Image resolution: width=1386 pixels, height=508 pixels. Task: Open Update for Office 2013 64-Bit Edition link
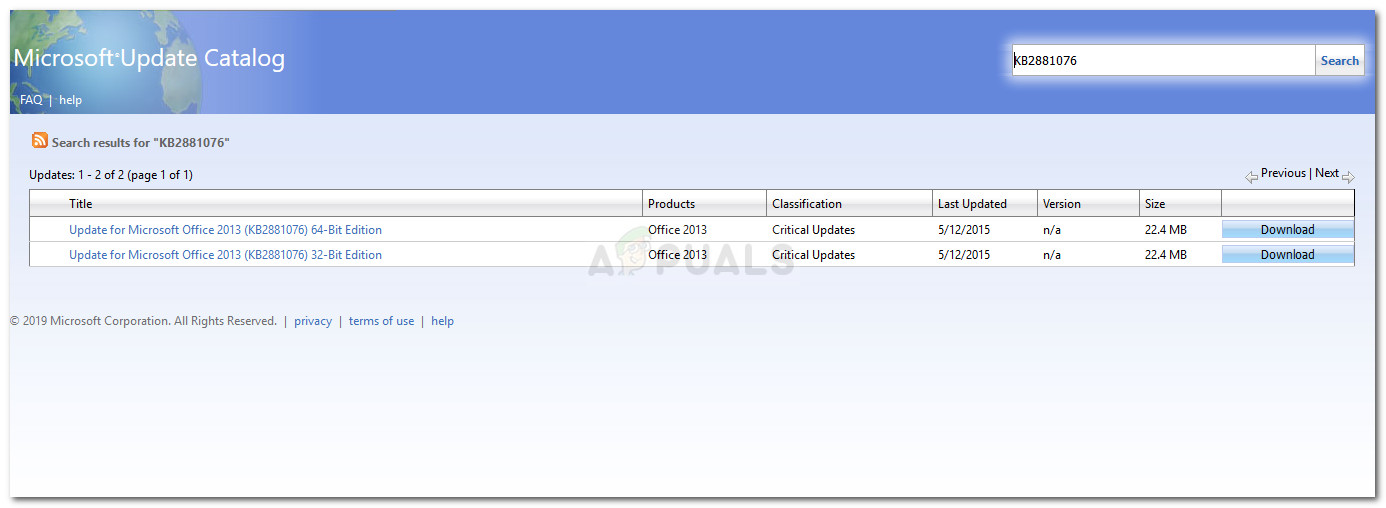tap(225, 230)
